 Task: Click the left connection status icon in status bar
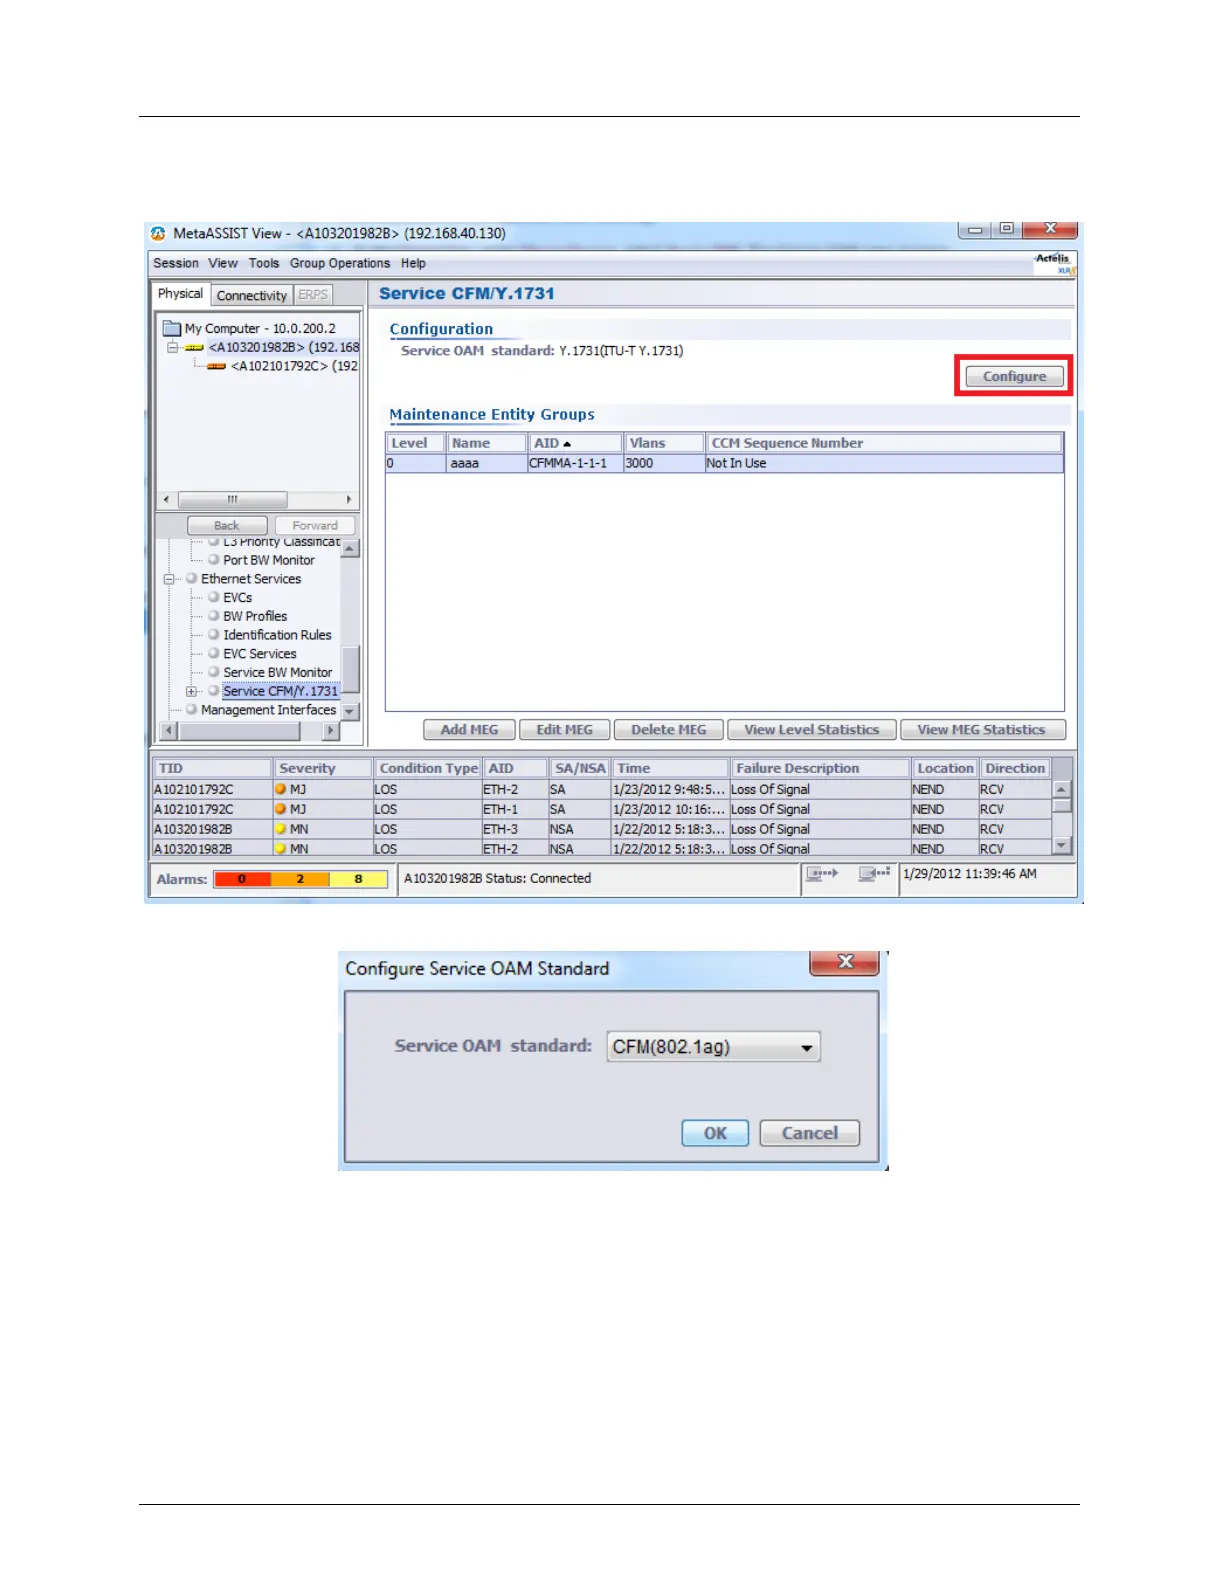[x=822, y=874]
